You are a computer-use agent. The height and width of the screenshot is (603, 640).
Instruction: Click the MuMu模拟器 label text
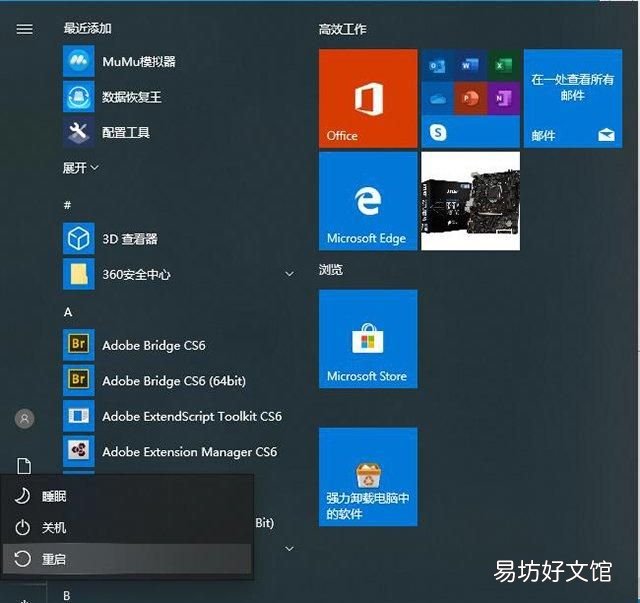click(x=139, y=62)
